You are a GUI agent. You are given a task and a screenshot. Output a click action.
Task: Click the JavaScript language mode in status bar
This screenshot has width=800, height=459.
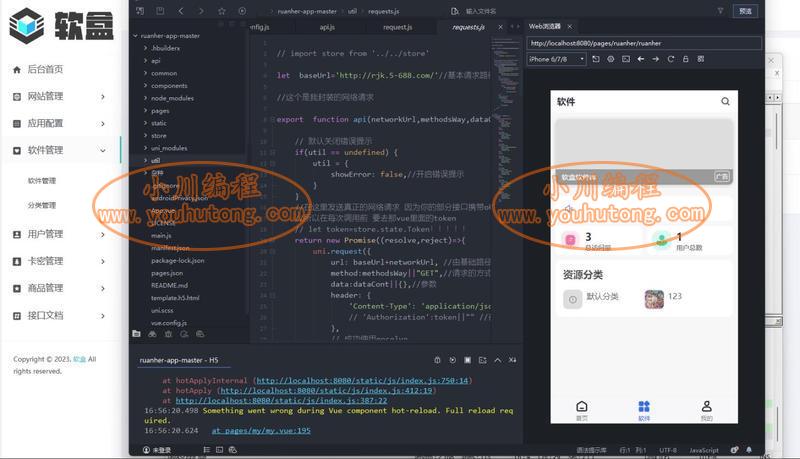(704, 450)
